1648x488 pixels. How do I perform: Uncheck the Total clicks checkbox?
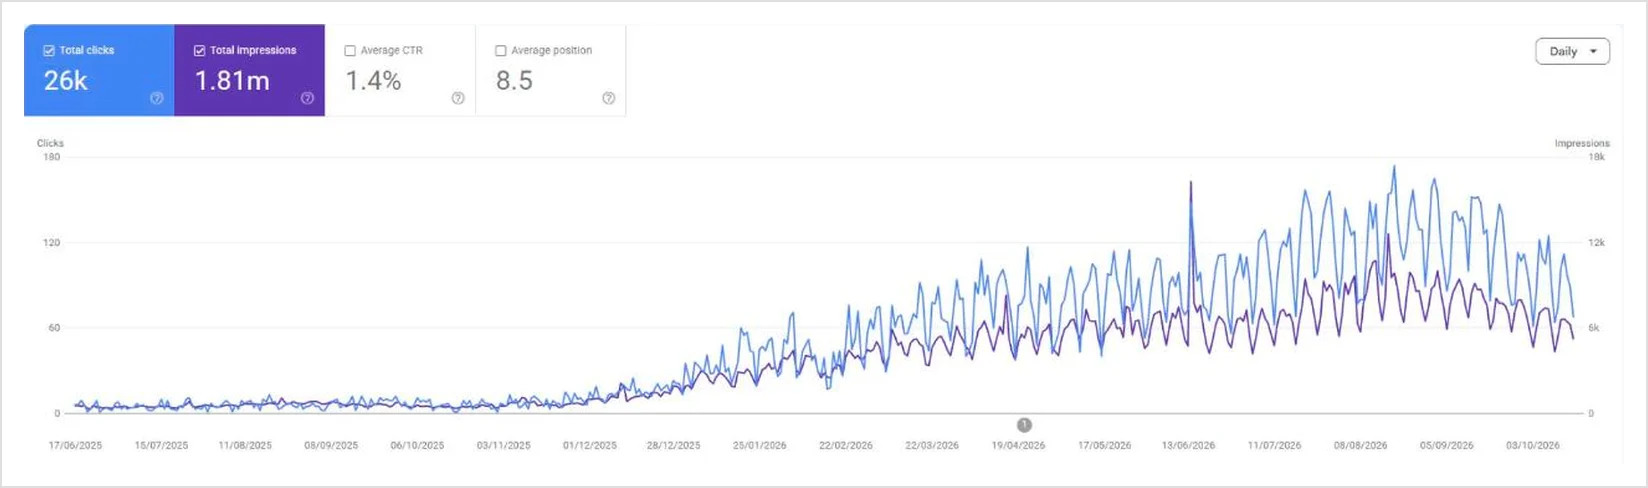pyautogui.click(x=49, y=51)
